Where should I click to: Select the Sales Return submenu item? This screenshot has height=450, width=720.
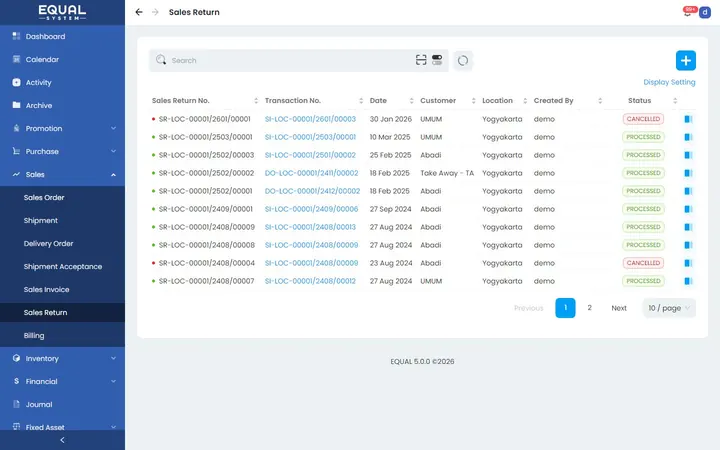pyautogui.click(x=62, y=312)
